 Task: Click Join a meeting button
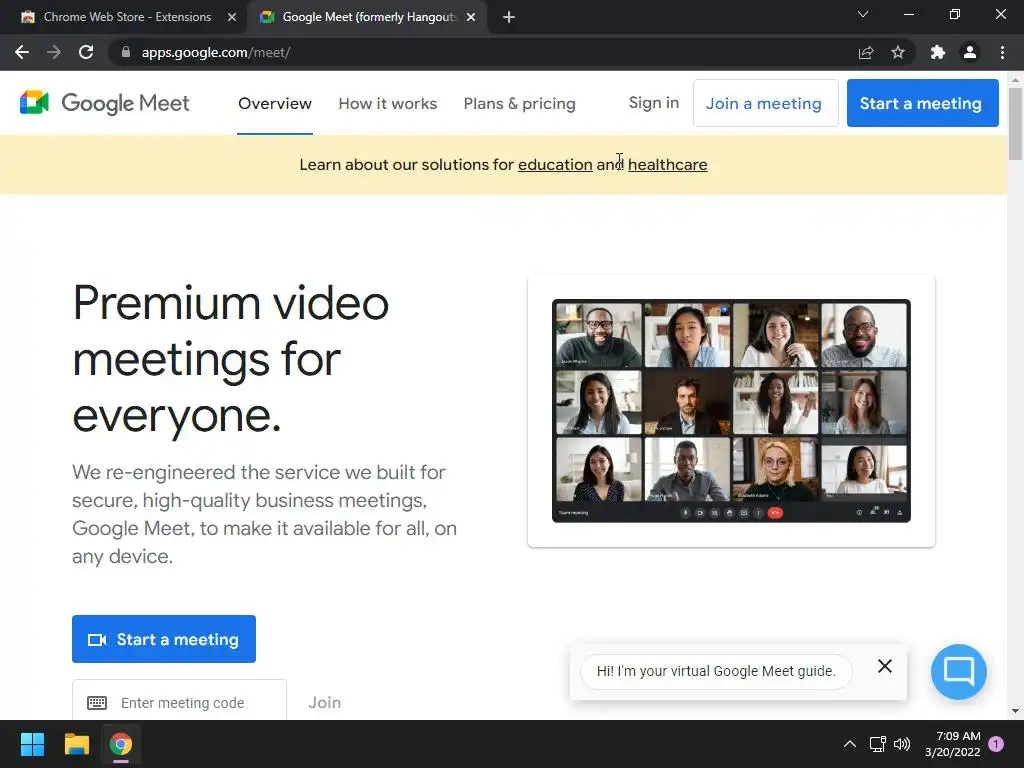pos(765,103)
